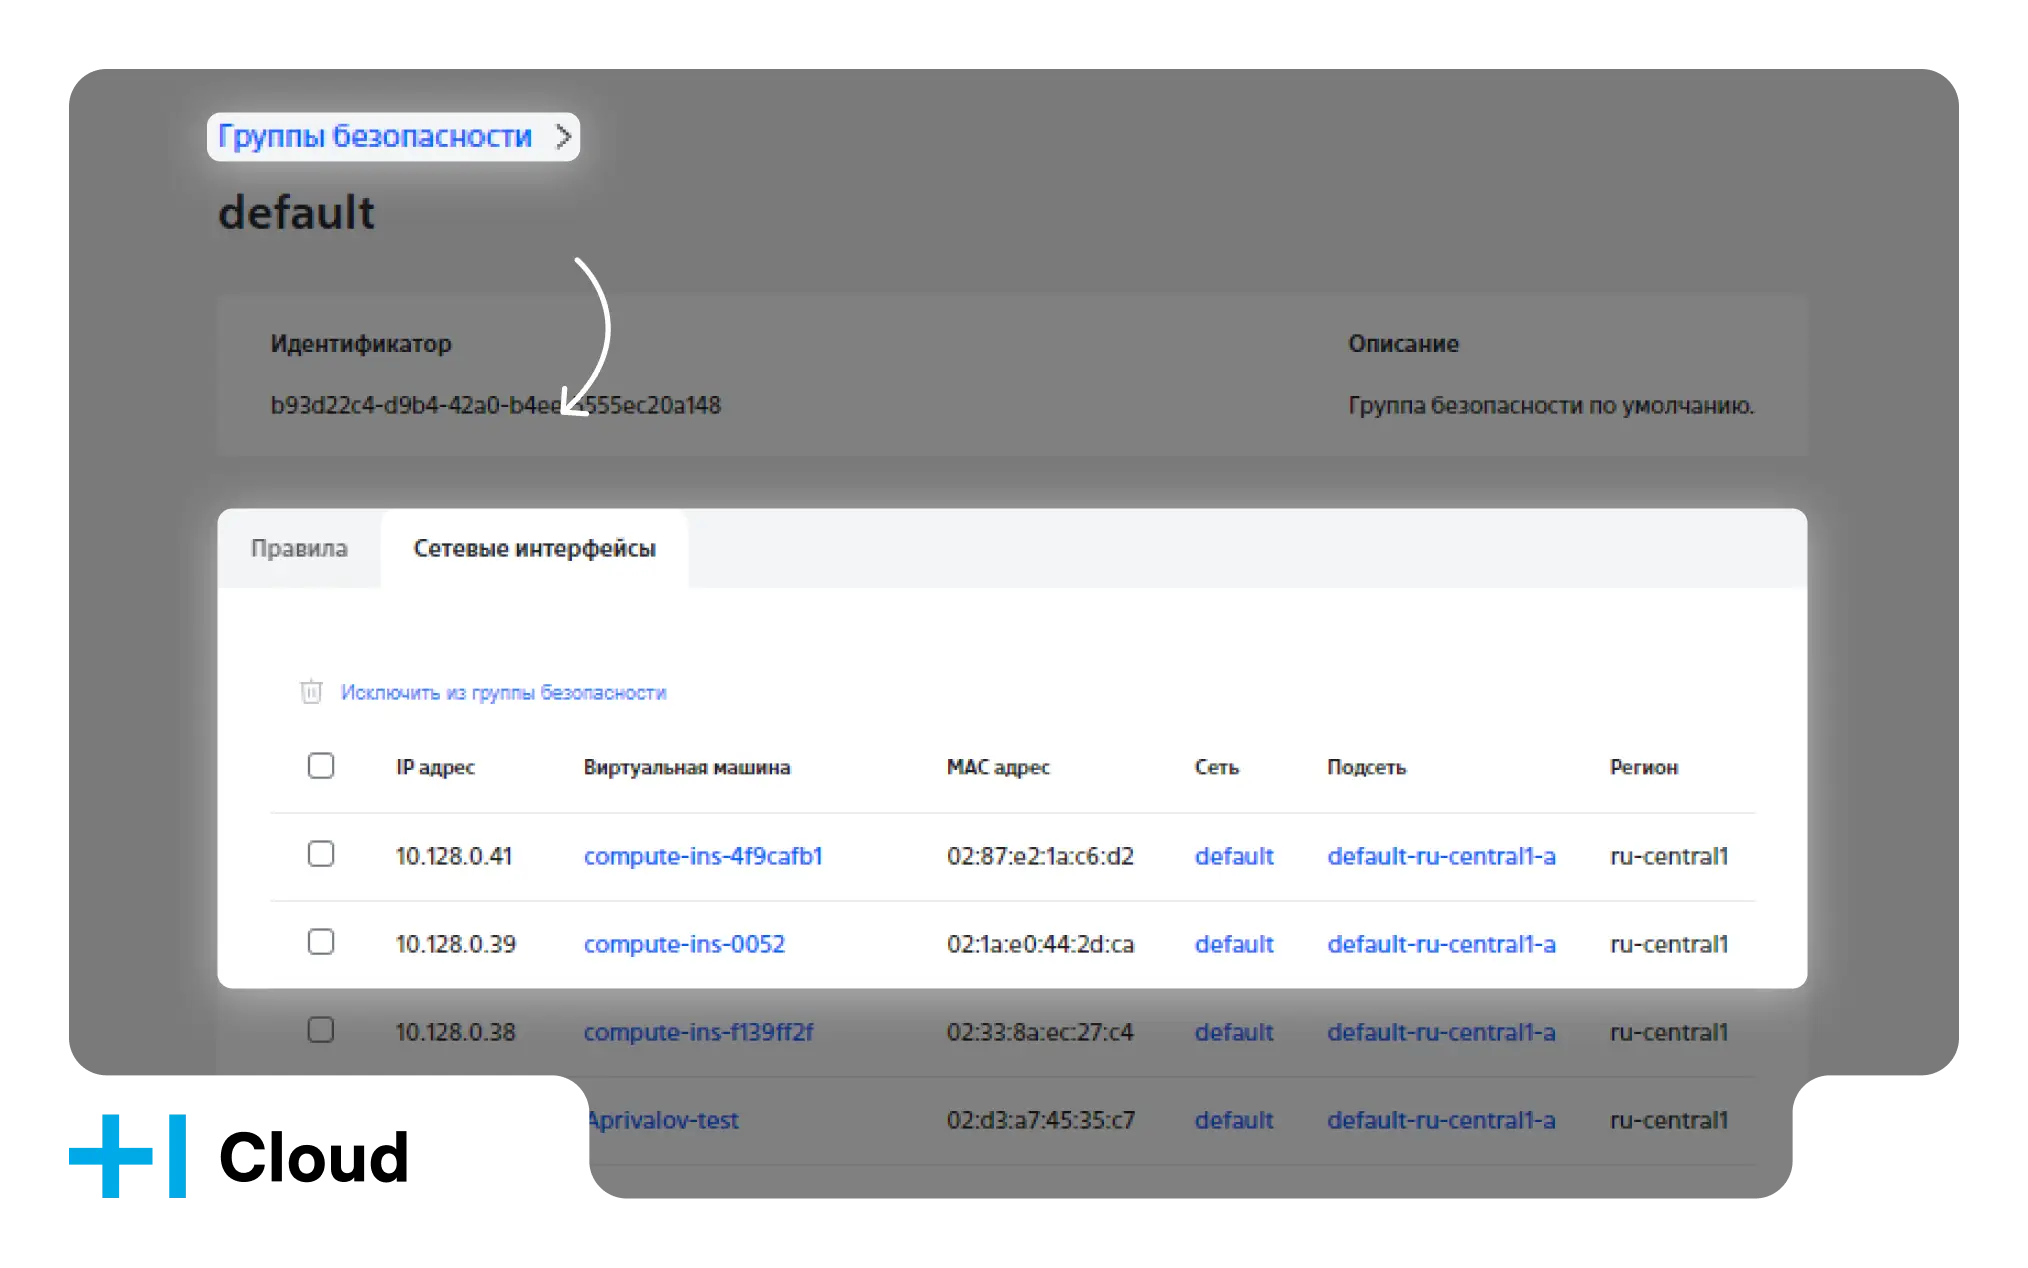The height and width of the screenshot is (1268, 2028).
Task: Click the breadcrumb chevron after Группы безопасности
Action: [x=564, y=136]
